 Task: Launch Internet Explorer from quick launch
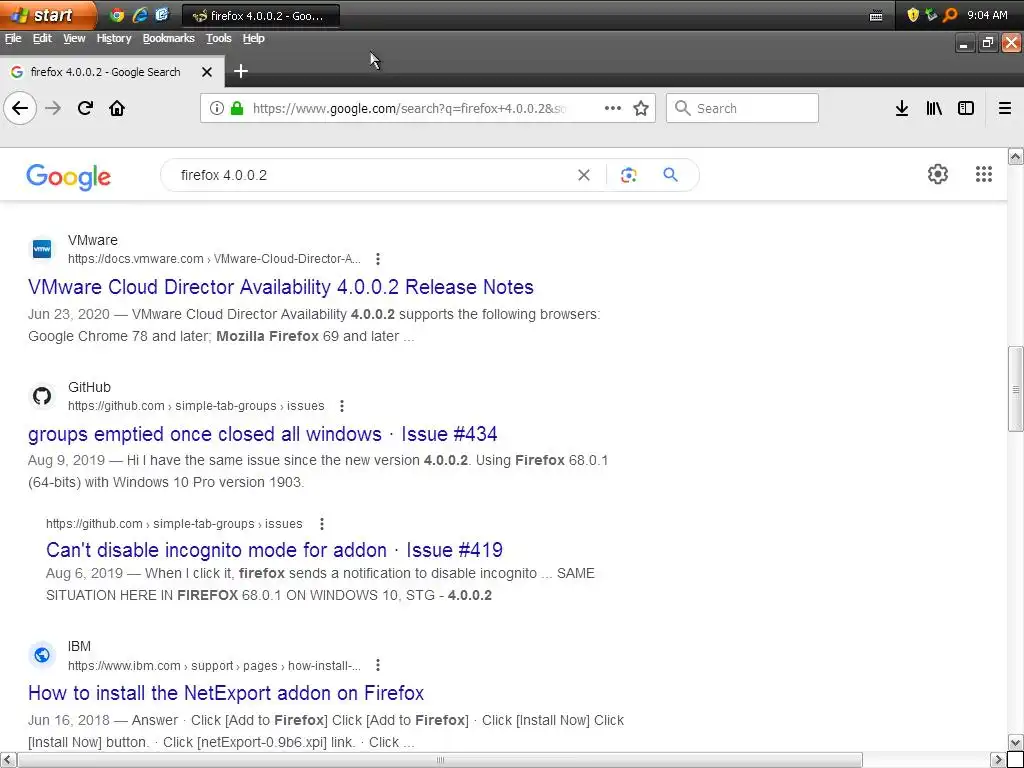[140, 15]
